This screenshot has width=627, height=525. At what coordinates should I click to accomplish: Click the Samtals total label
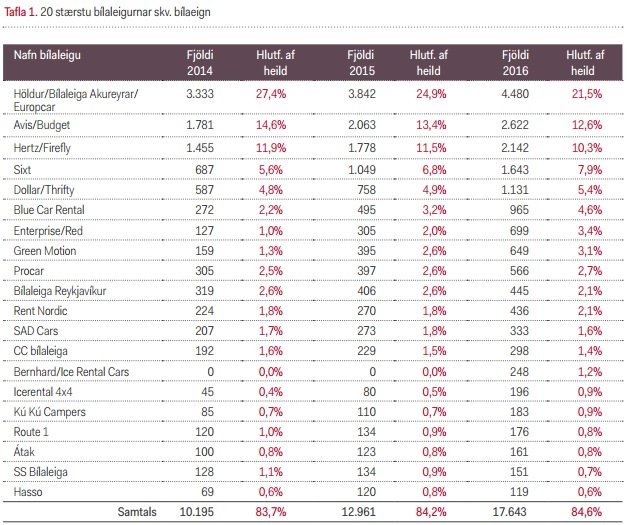pyautogui.click(x=135, y=512)
